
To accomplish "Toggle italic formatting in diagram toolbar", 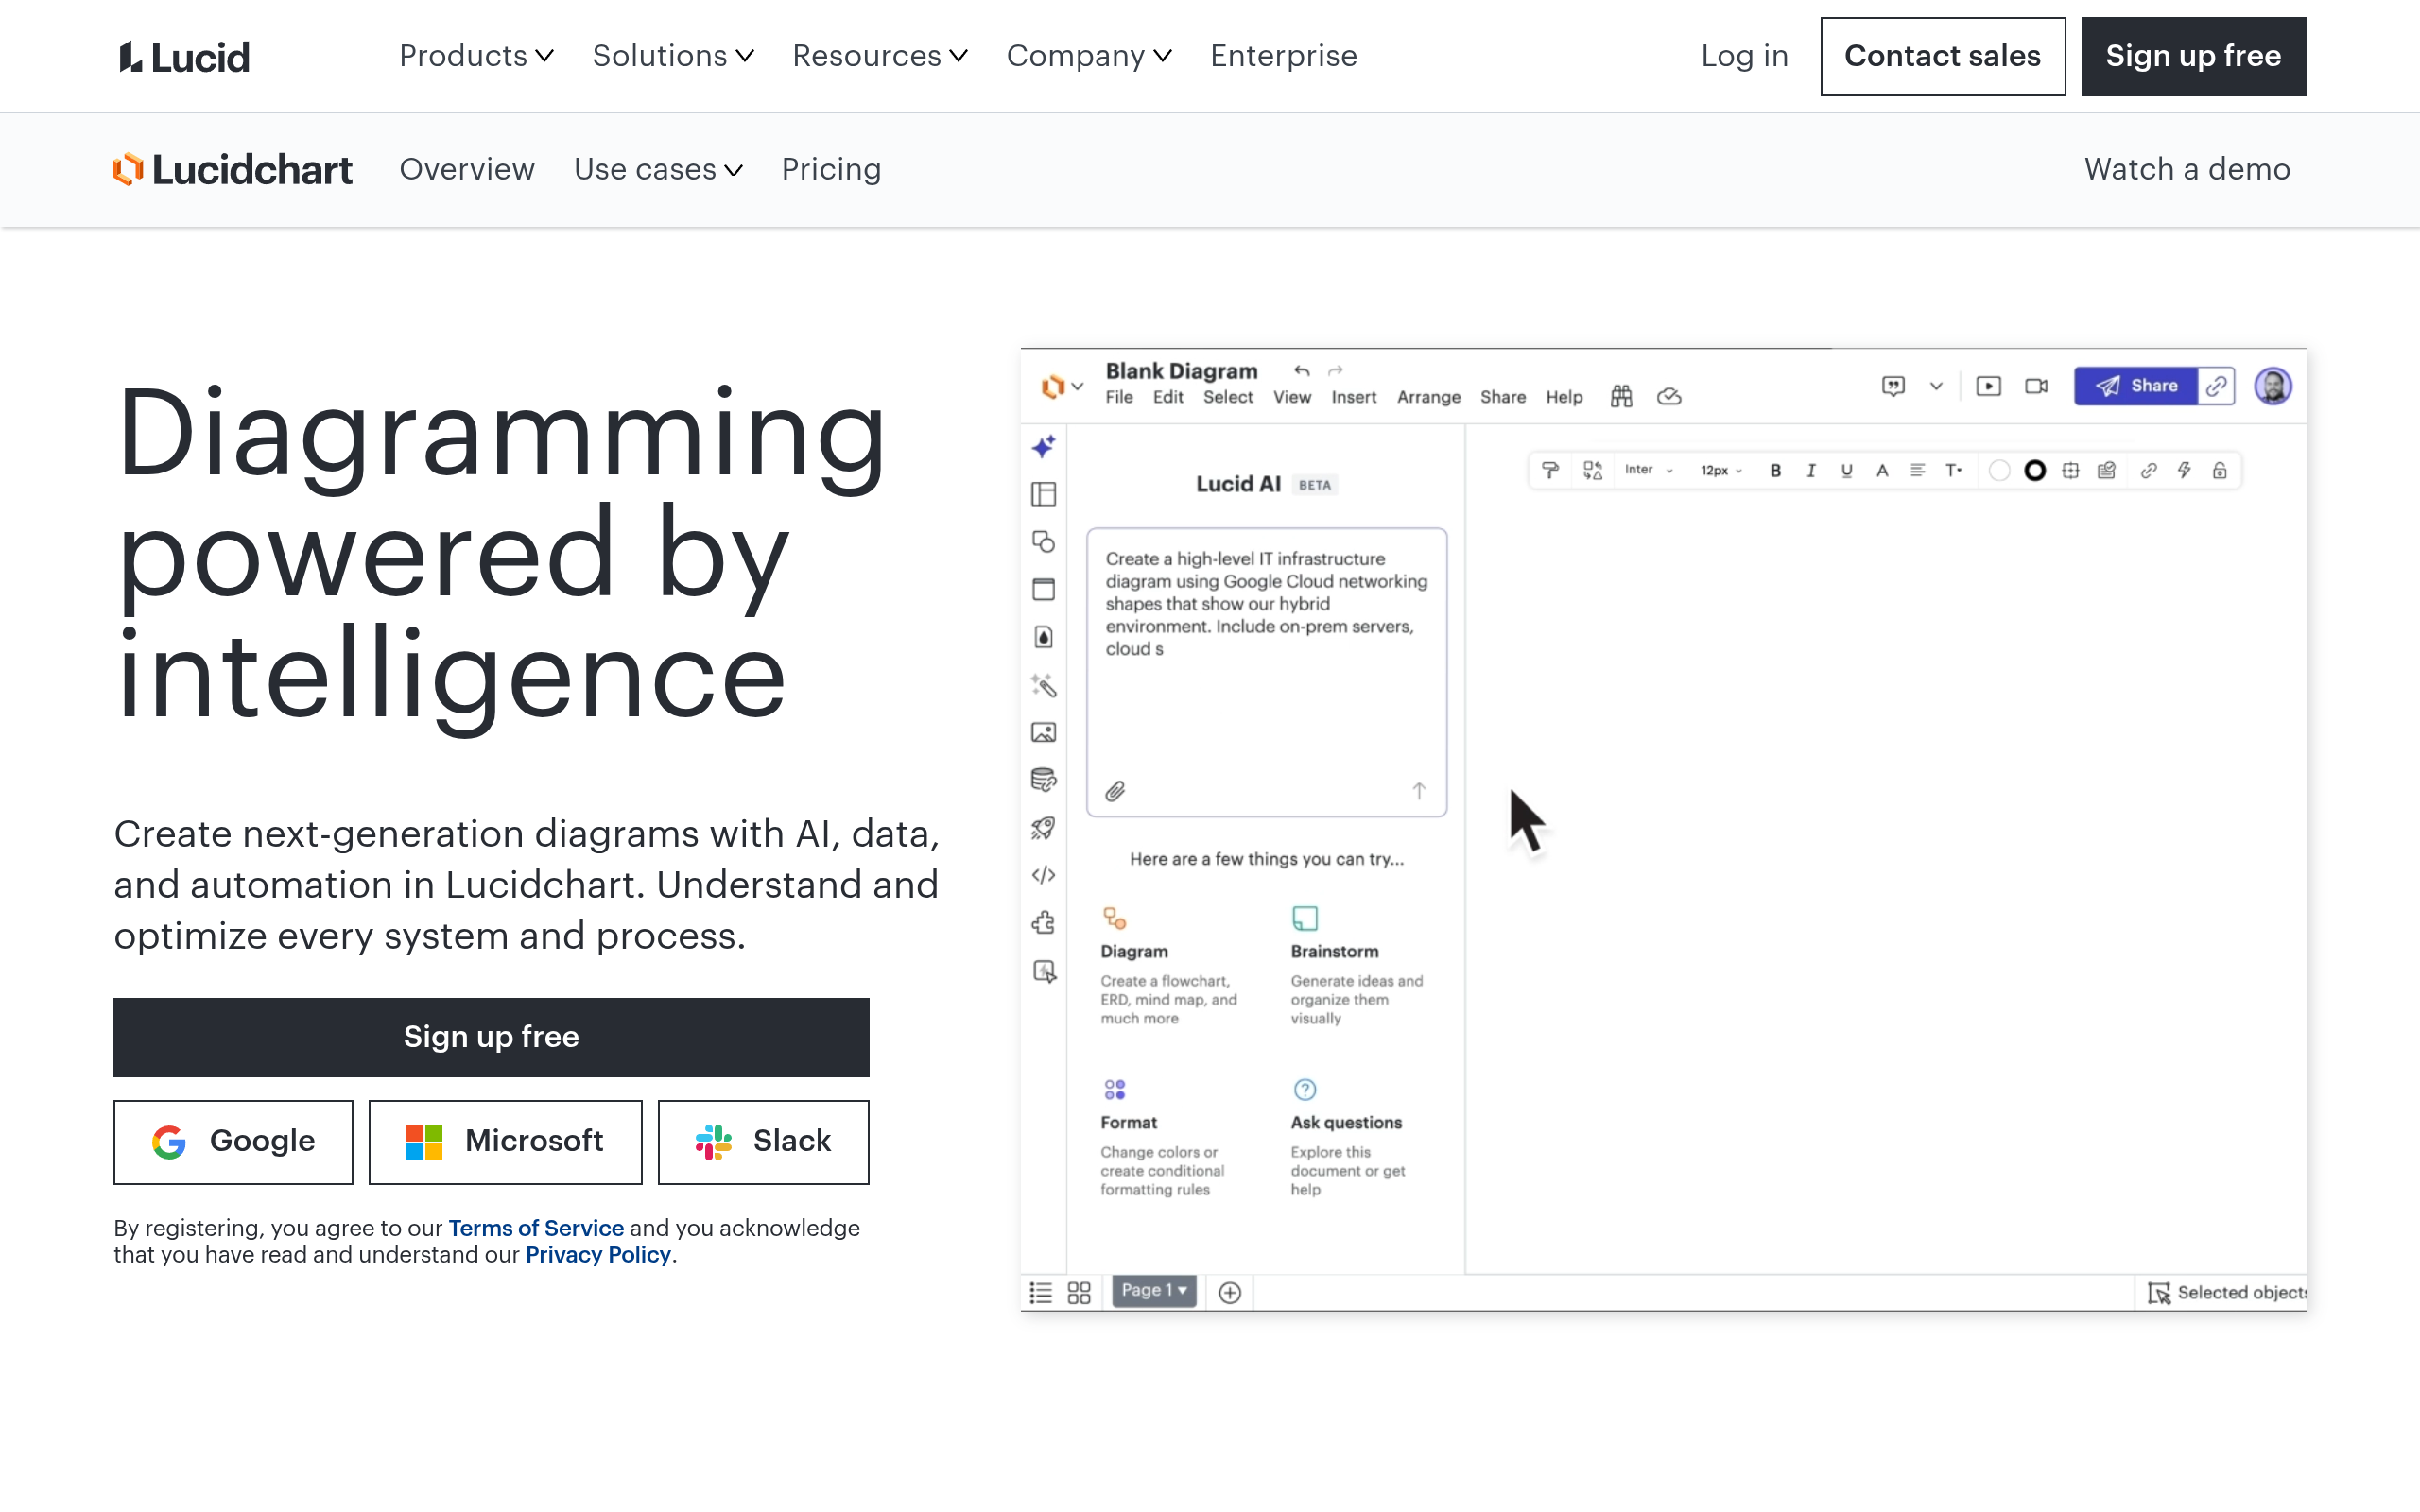I will pyautogui.click(x=1811, y=470).
